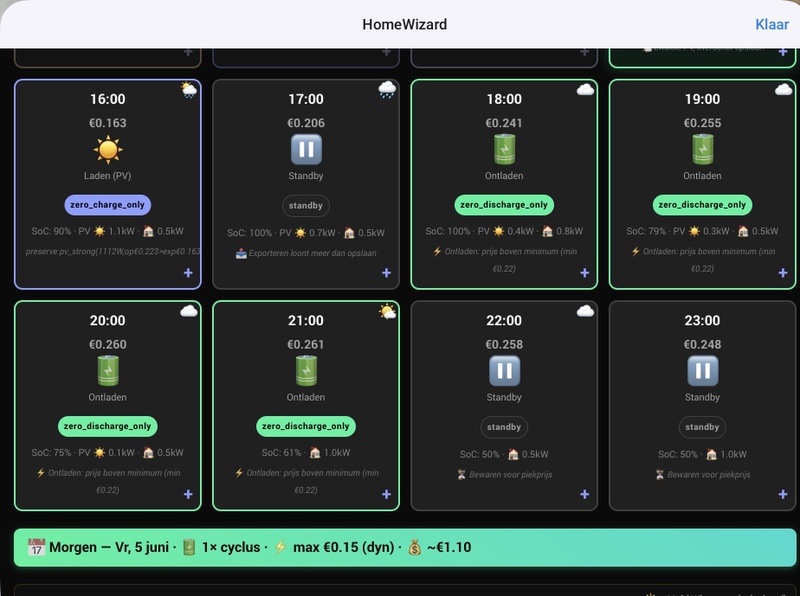Click the pause Standby icon at 23:00
The image size is (800, 596).
703,371
